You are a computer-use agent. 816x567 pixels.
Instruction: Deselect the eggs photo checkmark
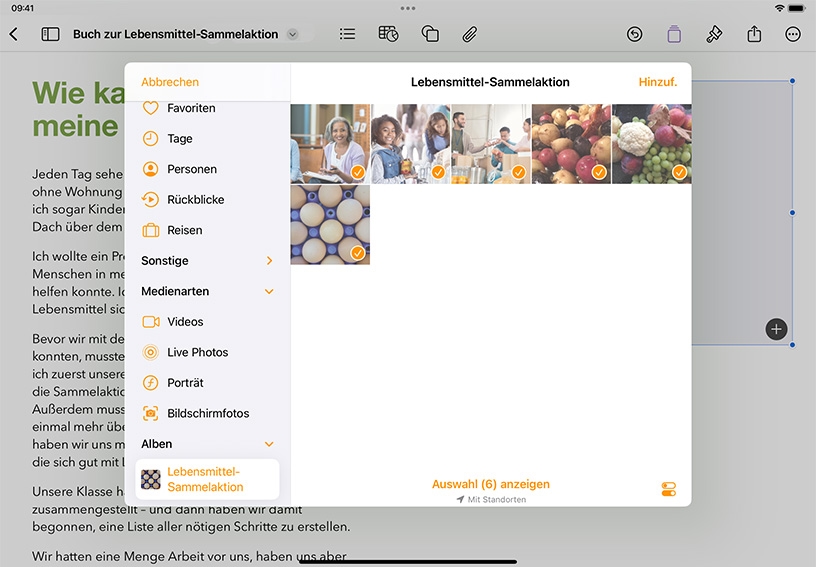pyautogui.click(x=358, y=253)
